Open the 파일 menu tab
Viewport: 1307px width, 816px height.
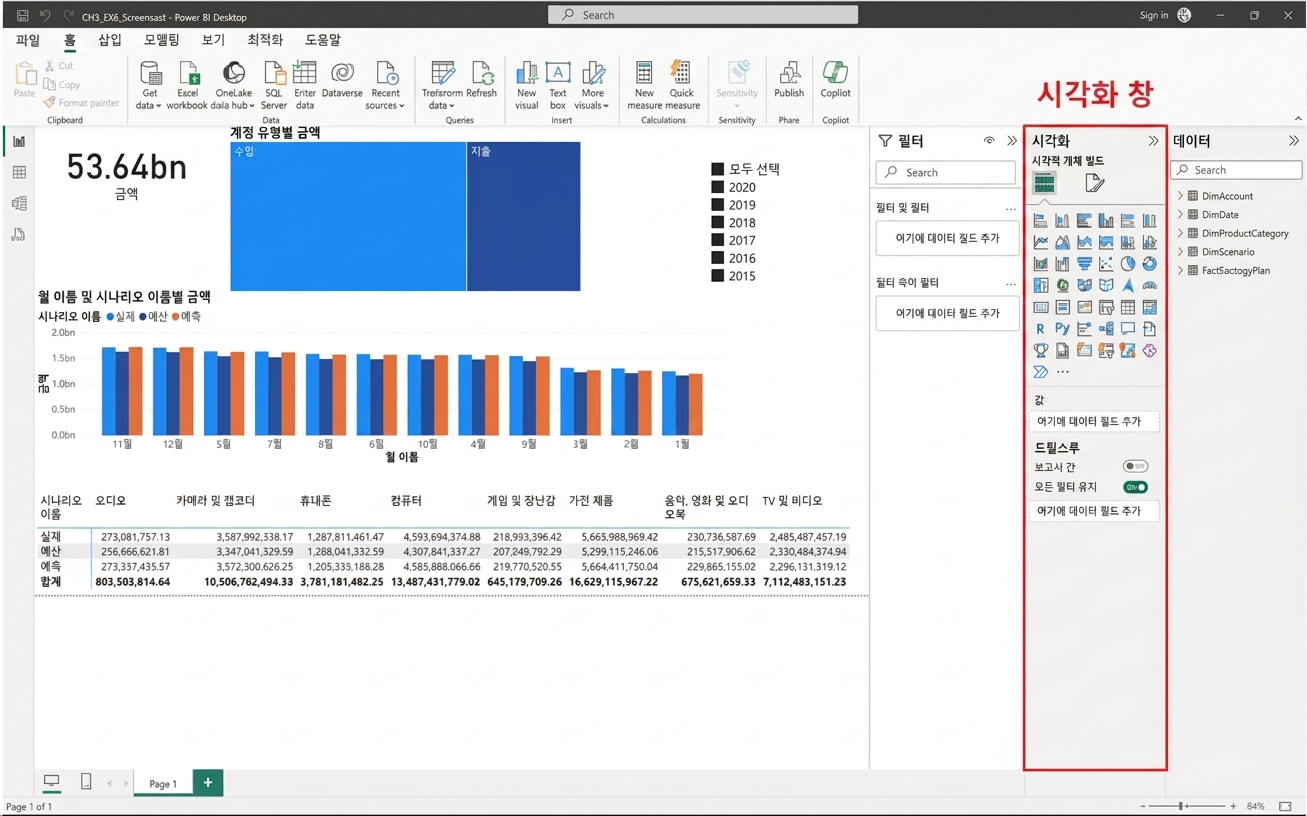28,40
